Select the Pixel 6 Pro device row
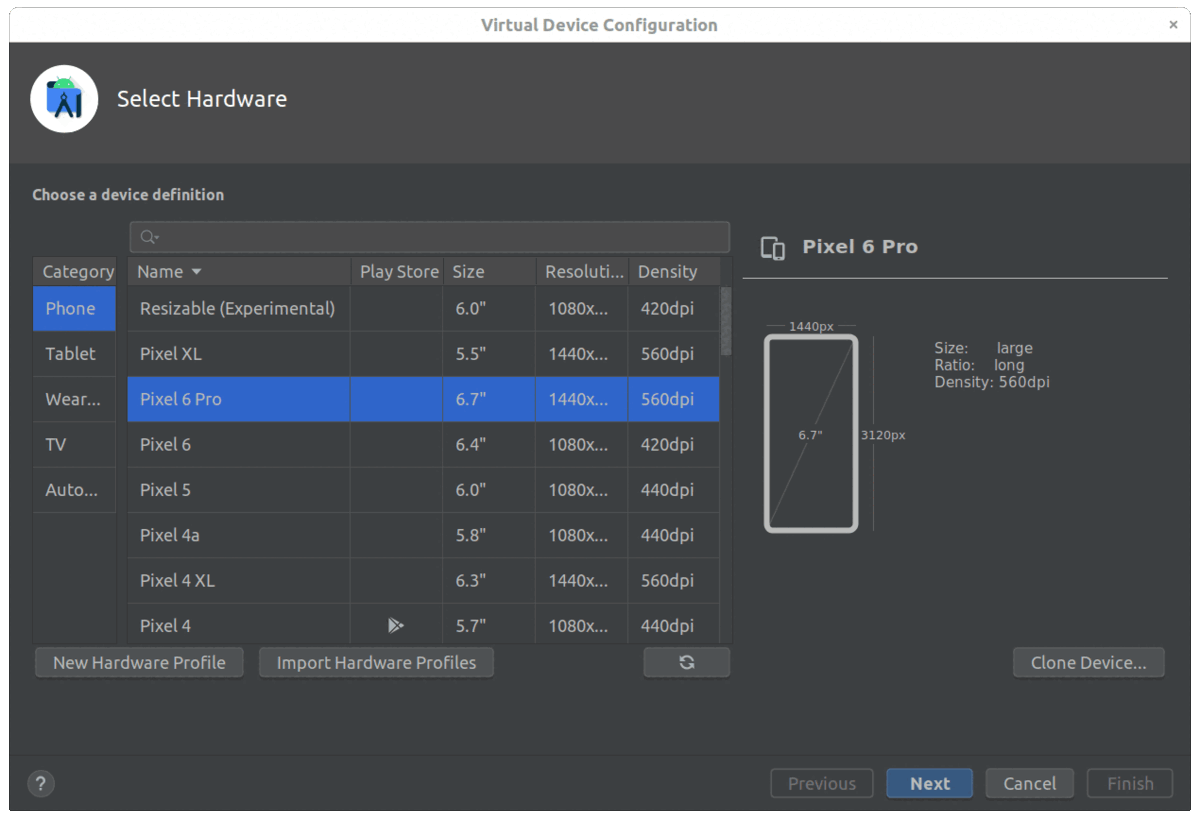This screenshot has width=1200, height=820. [x=424, y=399]
